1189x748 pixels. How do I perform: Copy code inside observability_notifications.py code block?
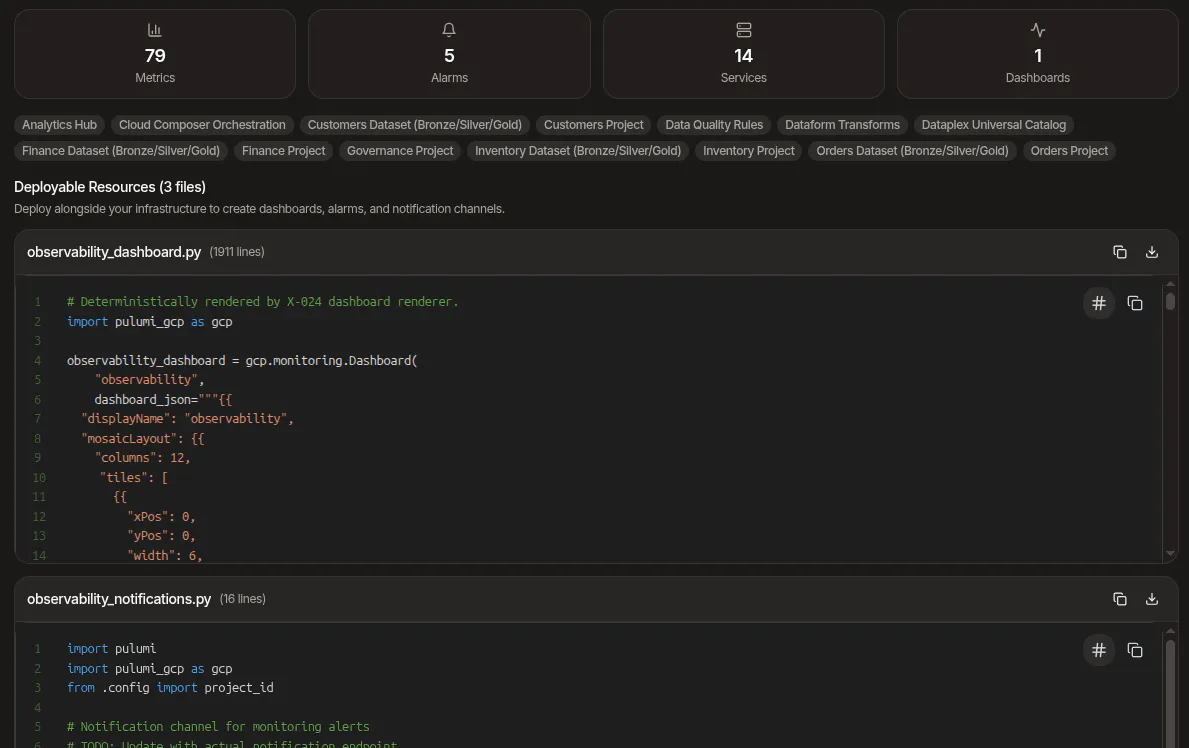click(x=1134, y=650)
